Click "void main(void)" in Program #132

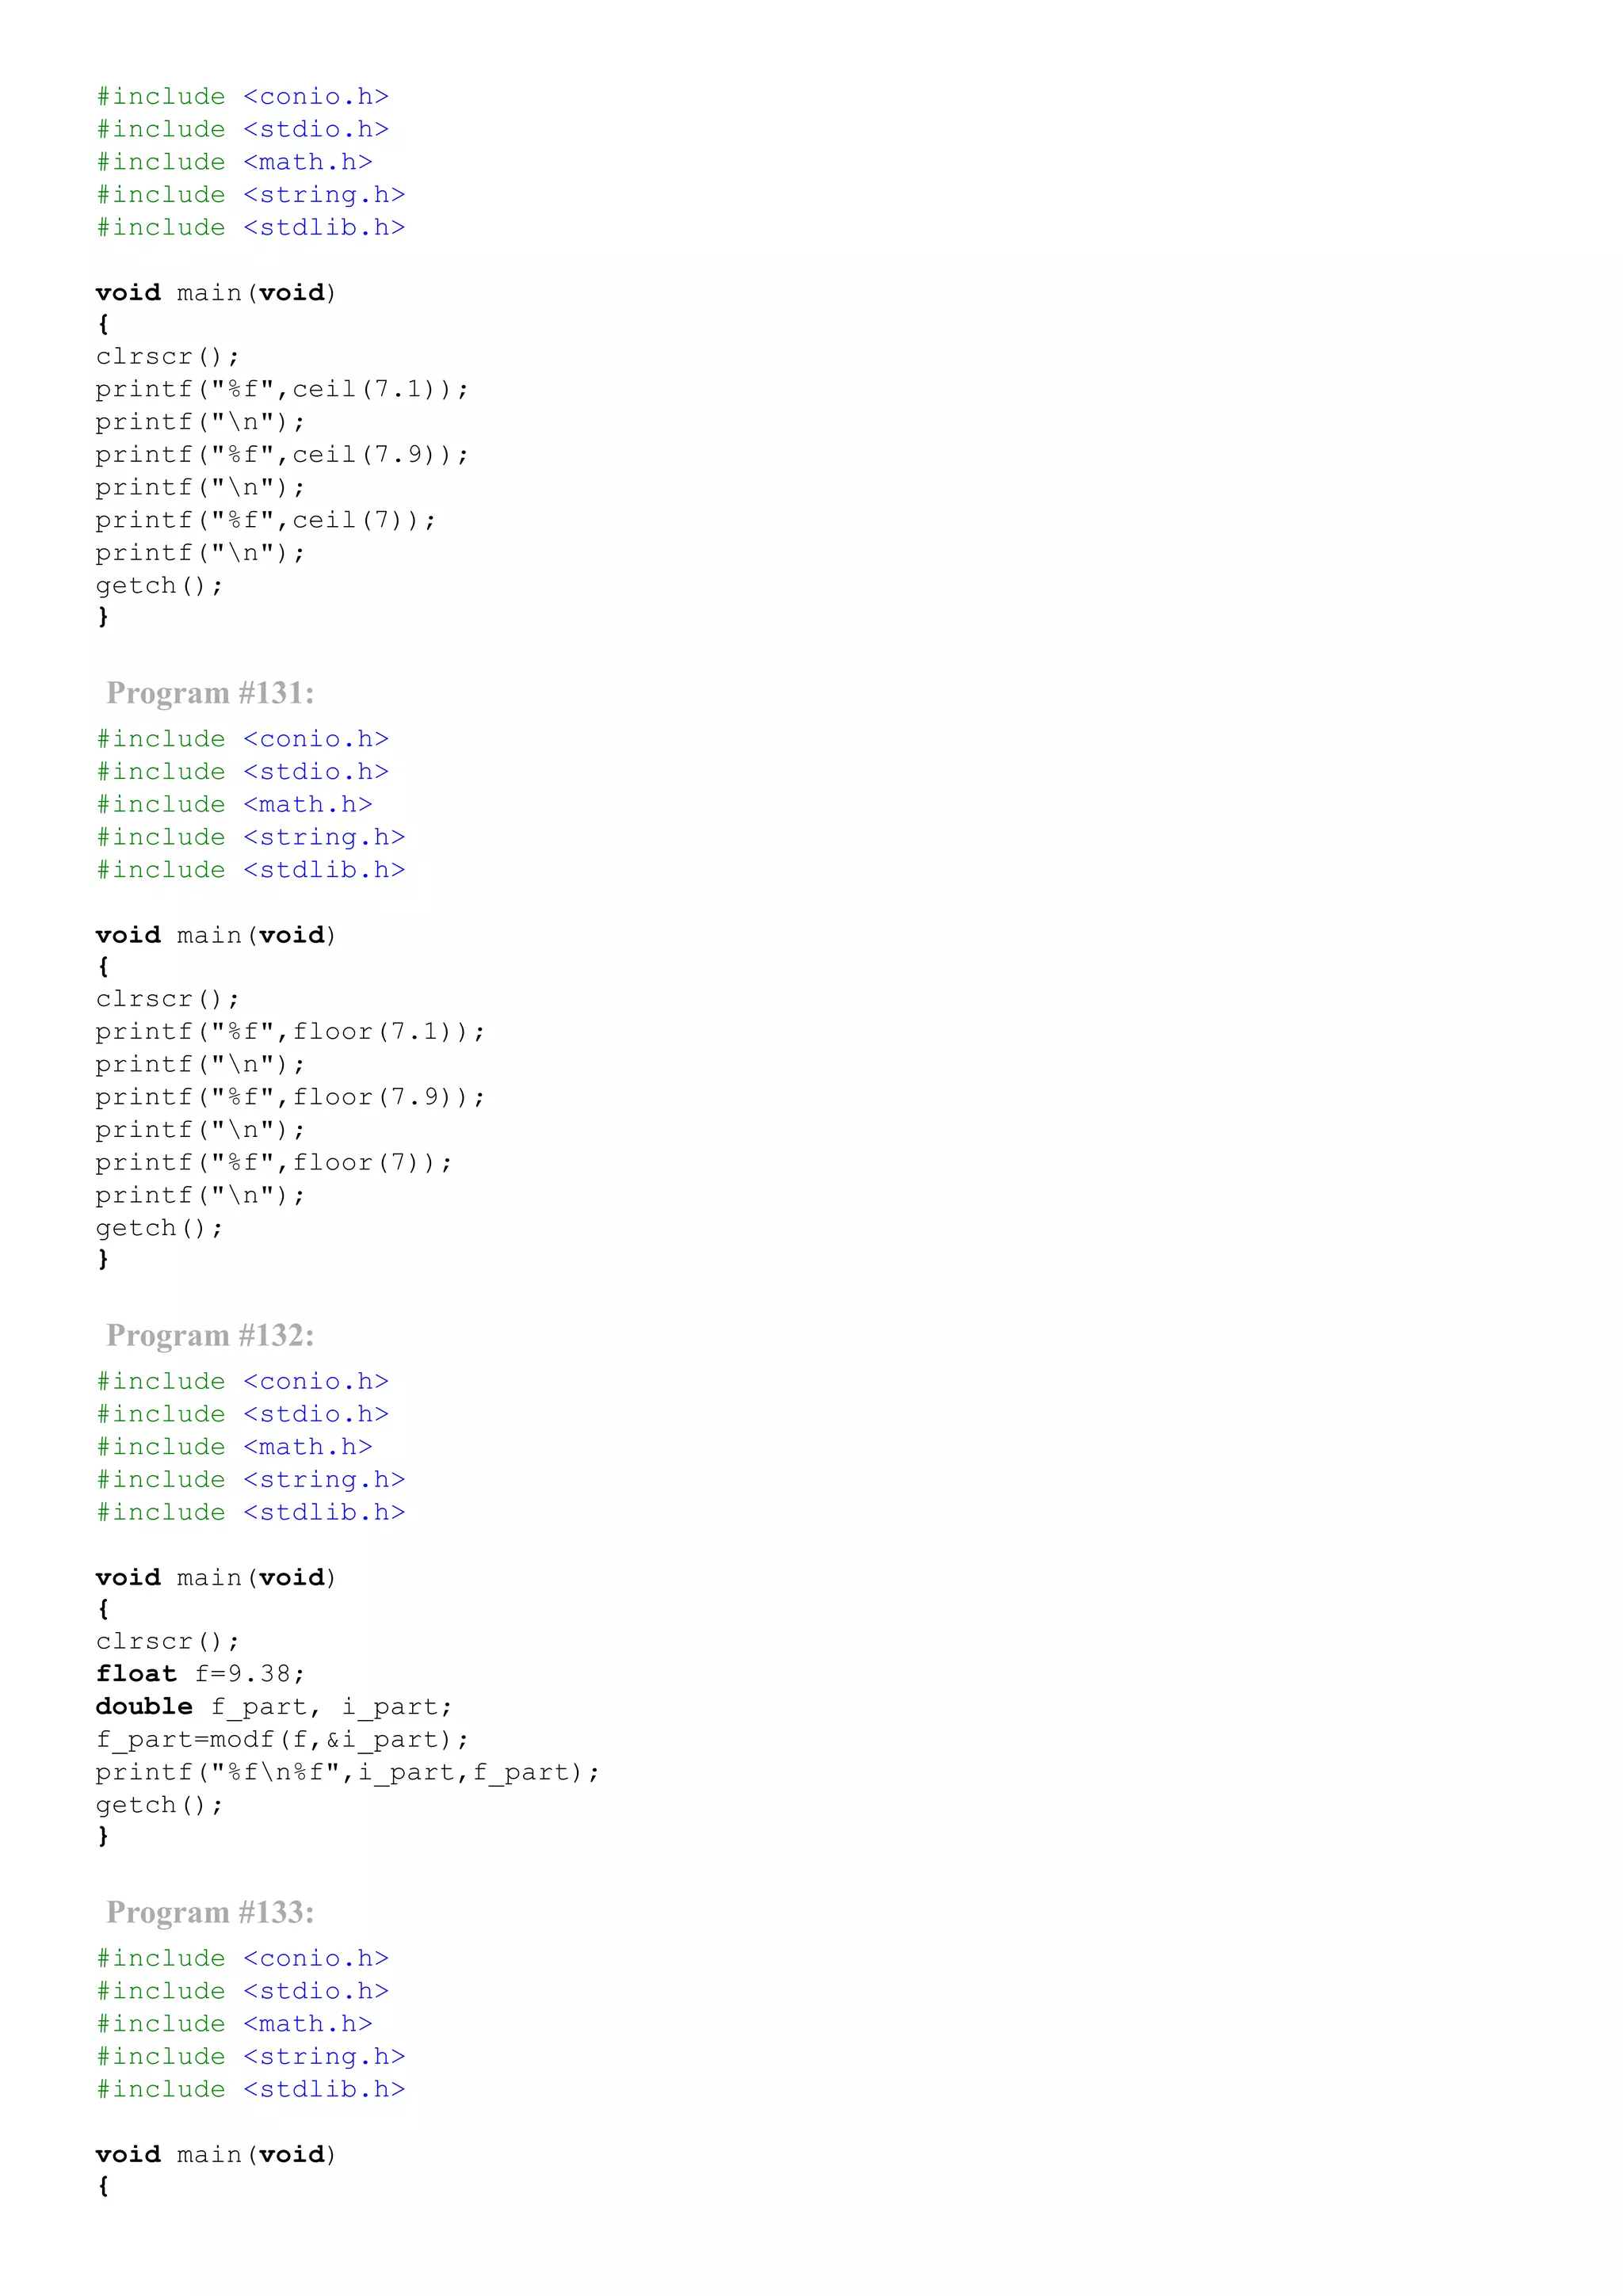click(216, 1577)
